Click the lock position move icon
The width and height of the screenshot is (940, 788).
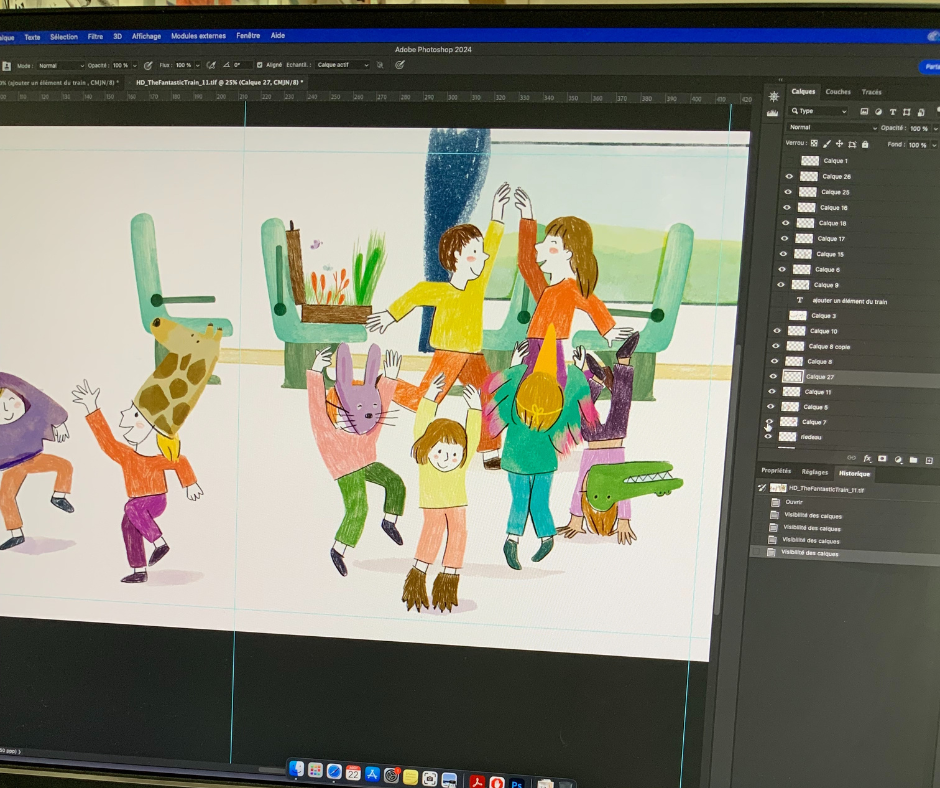point(839,144)
